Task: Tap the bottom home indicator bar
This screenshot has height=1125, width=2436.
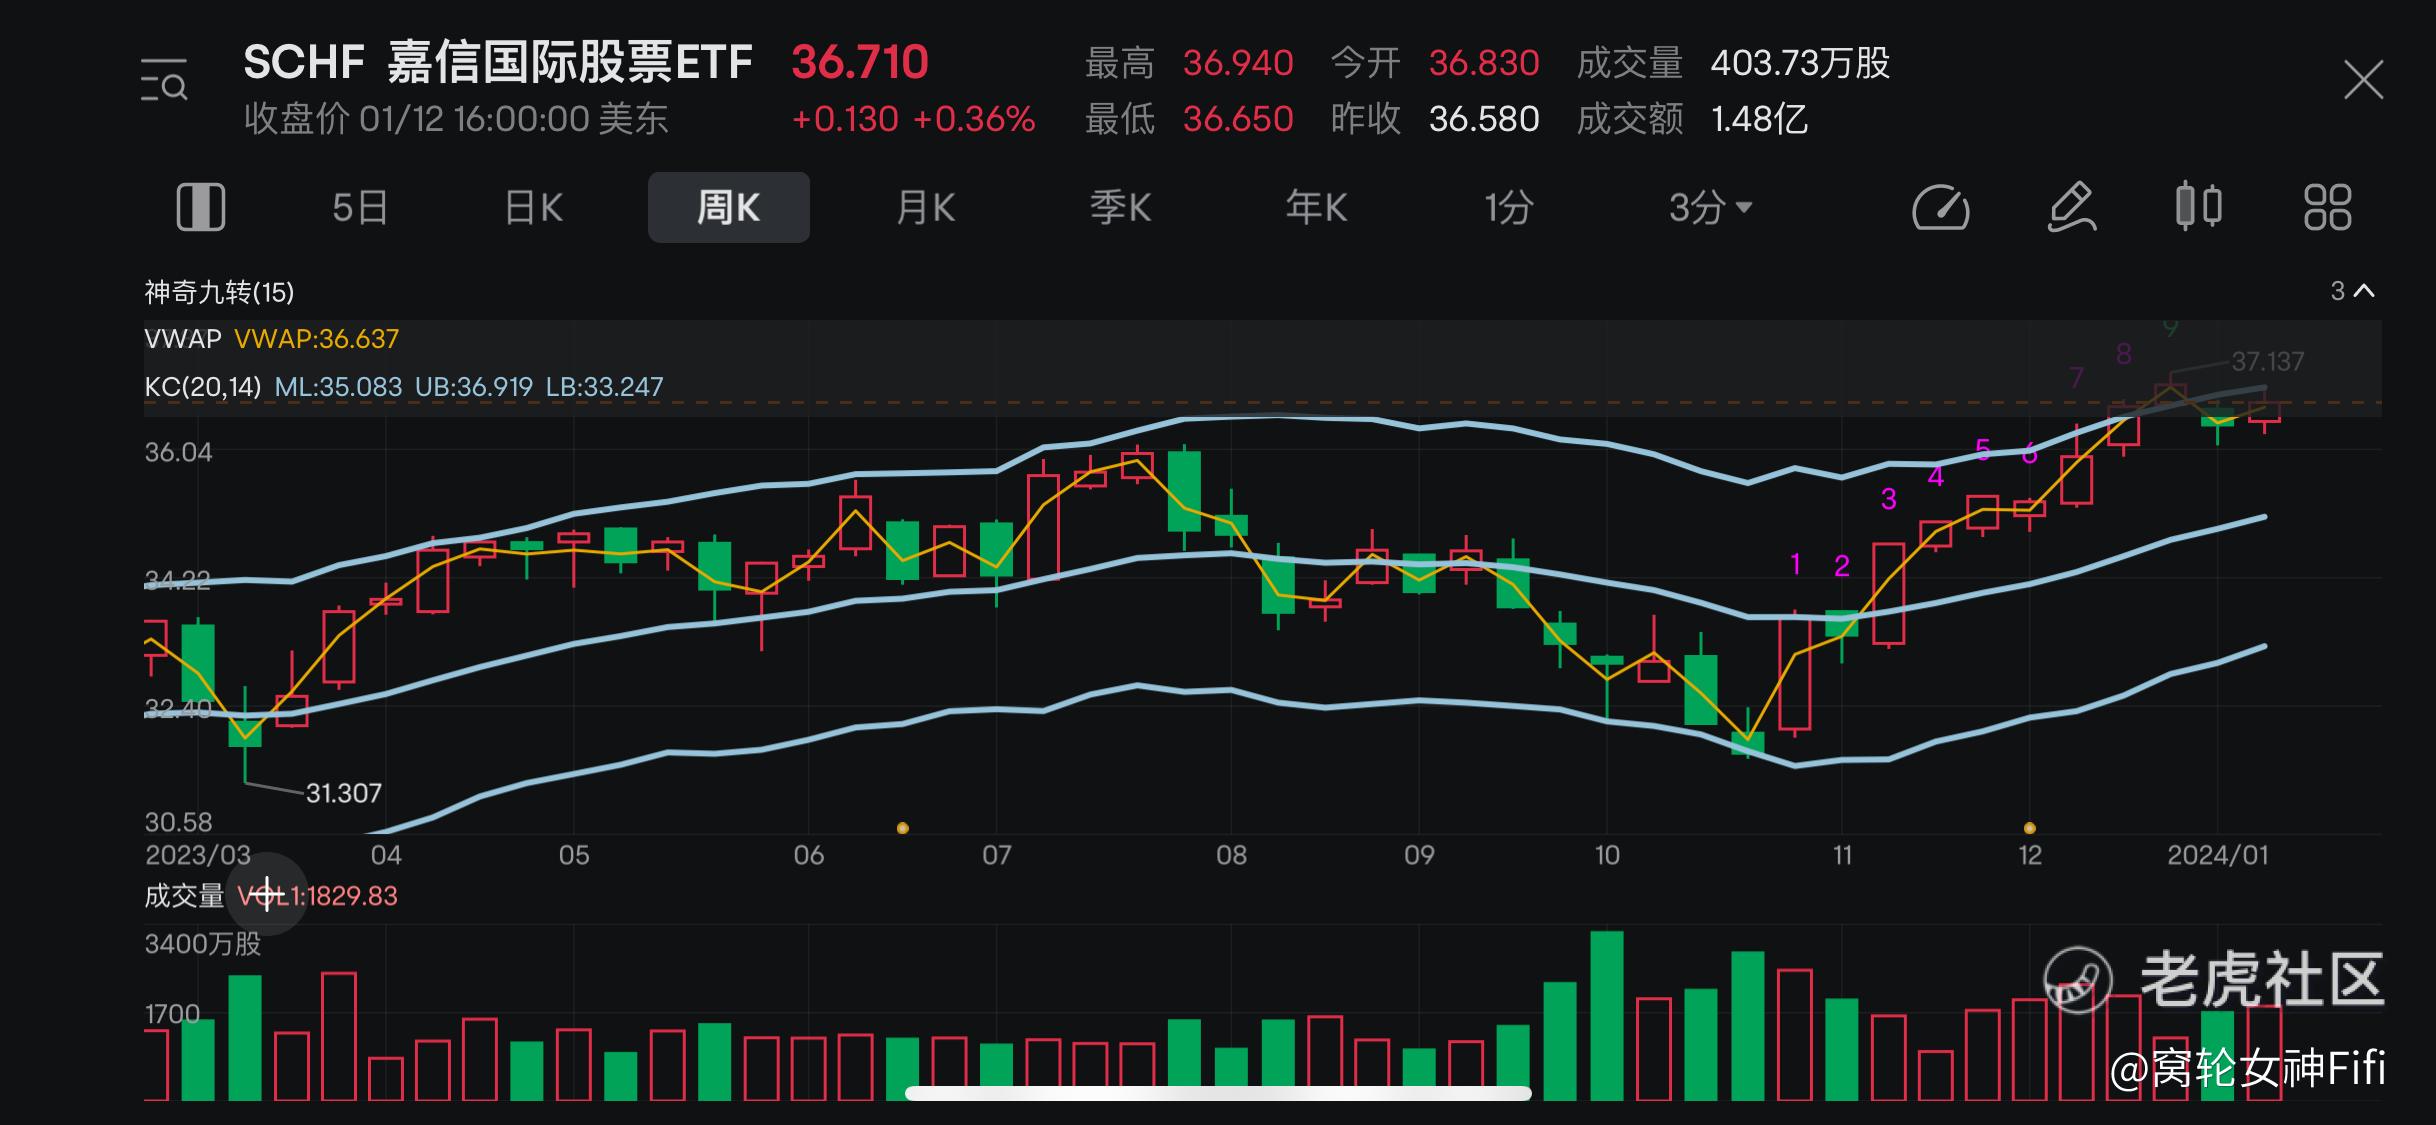Action: click(1218, 1093)
